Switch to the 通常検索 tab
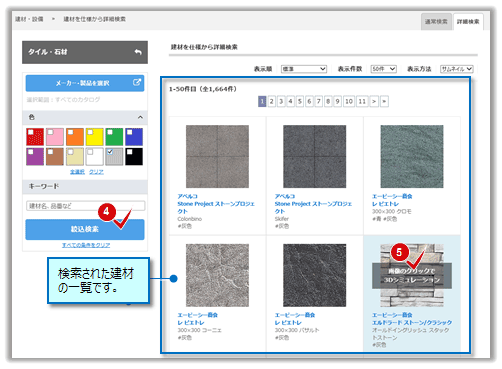This screenshot has height=369, width=502. [436, 22]
